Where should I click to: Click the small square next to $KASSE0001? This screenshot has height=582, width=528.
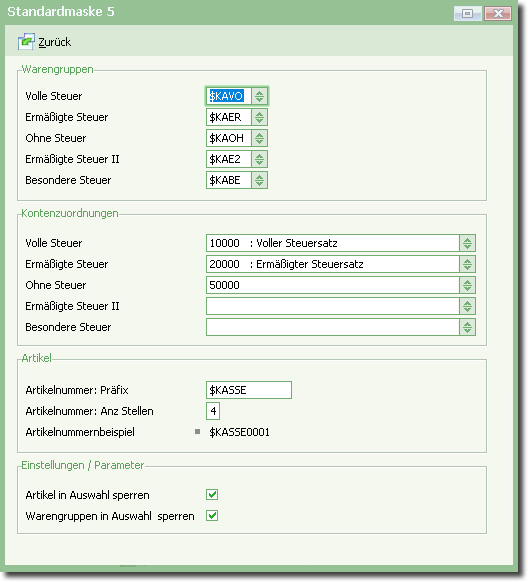tap(197, 432)
